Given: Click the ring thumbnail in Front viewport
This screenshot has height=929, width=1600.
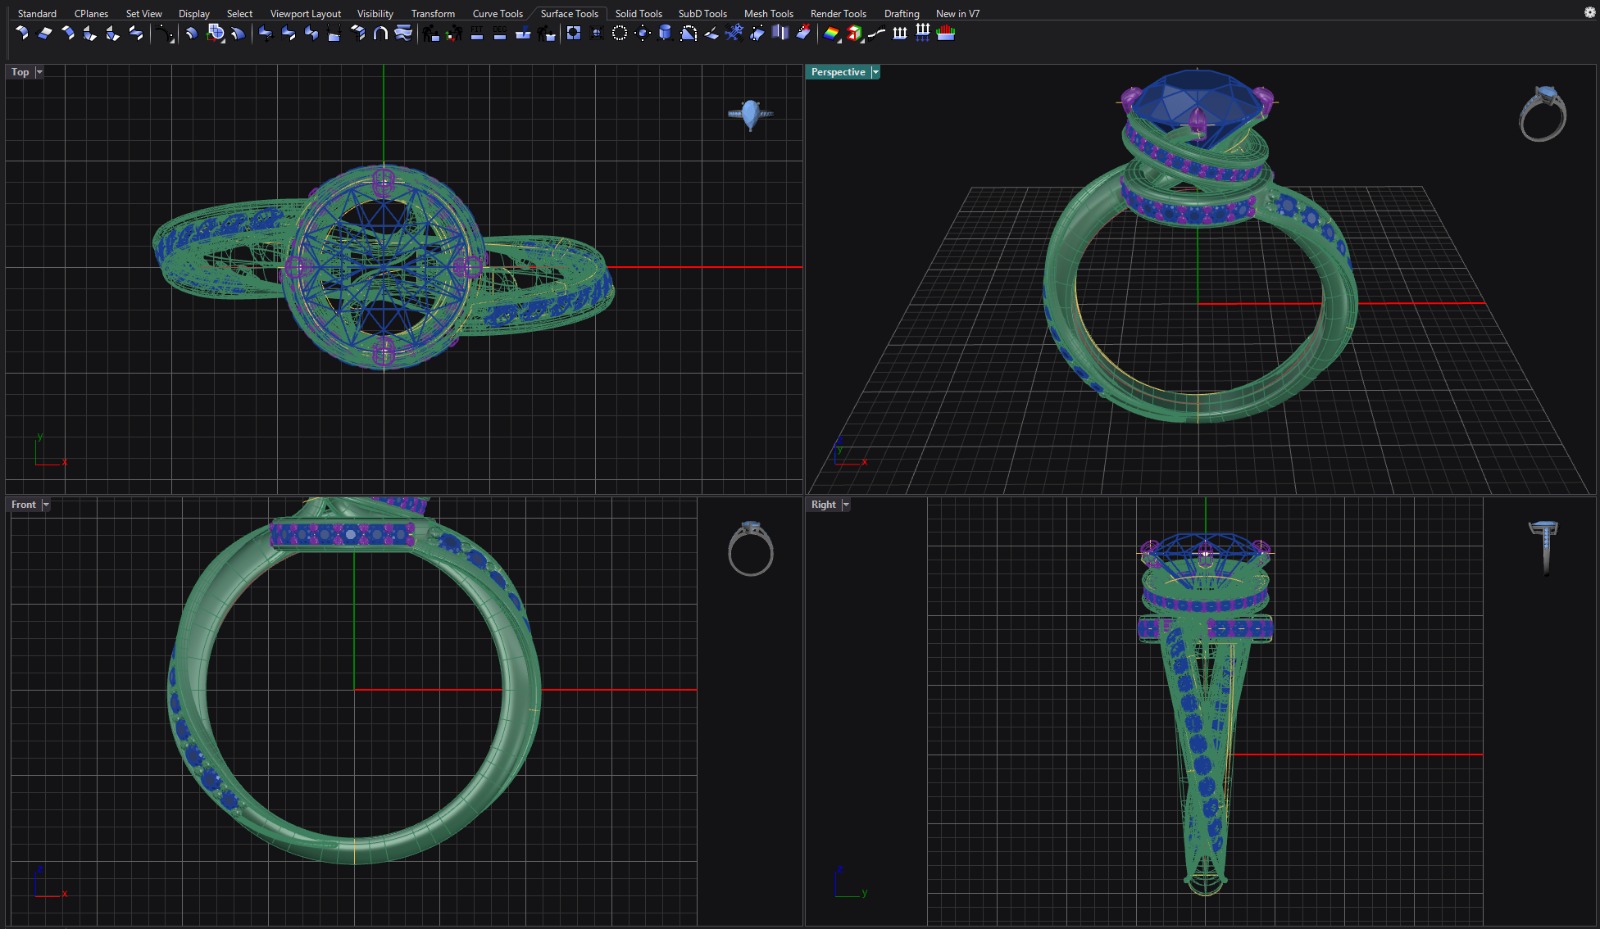Looking at the screenshot, I should (751, 549).
